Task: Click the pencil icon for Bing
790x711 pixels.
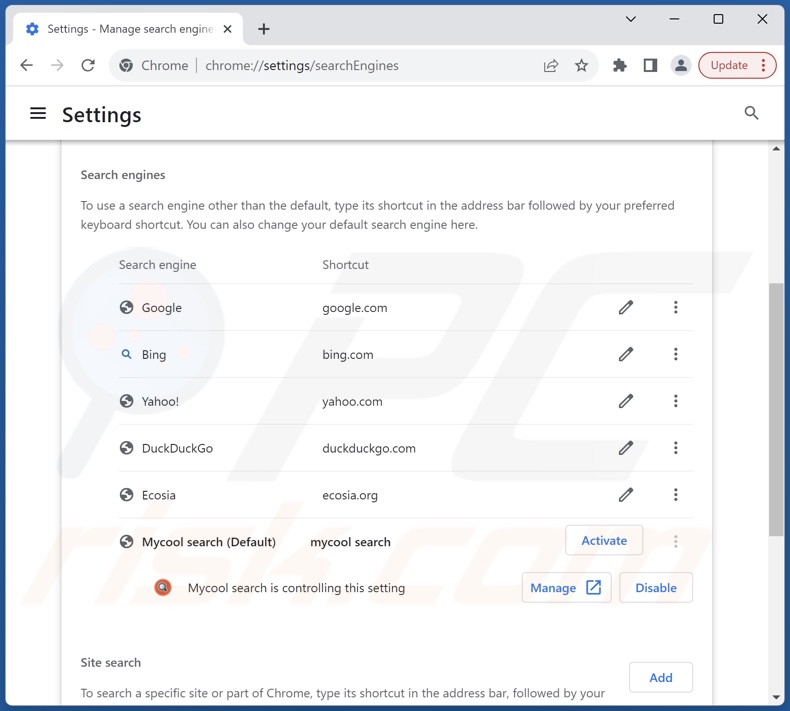Action: coord(625,354)
